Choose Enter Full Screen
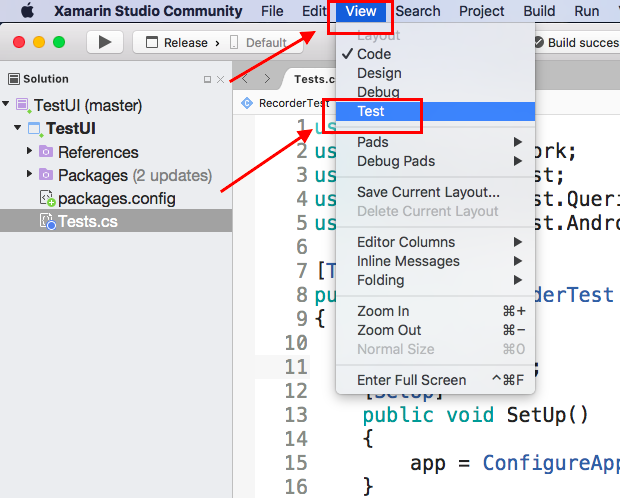This screenshot has height=498, width=620. [x=435, y=380]
